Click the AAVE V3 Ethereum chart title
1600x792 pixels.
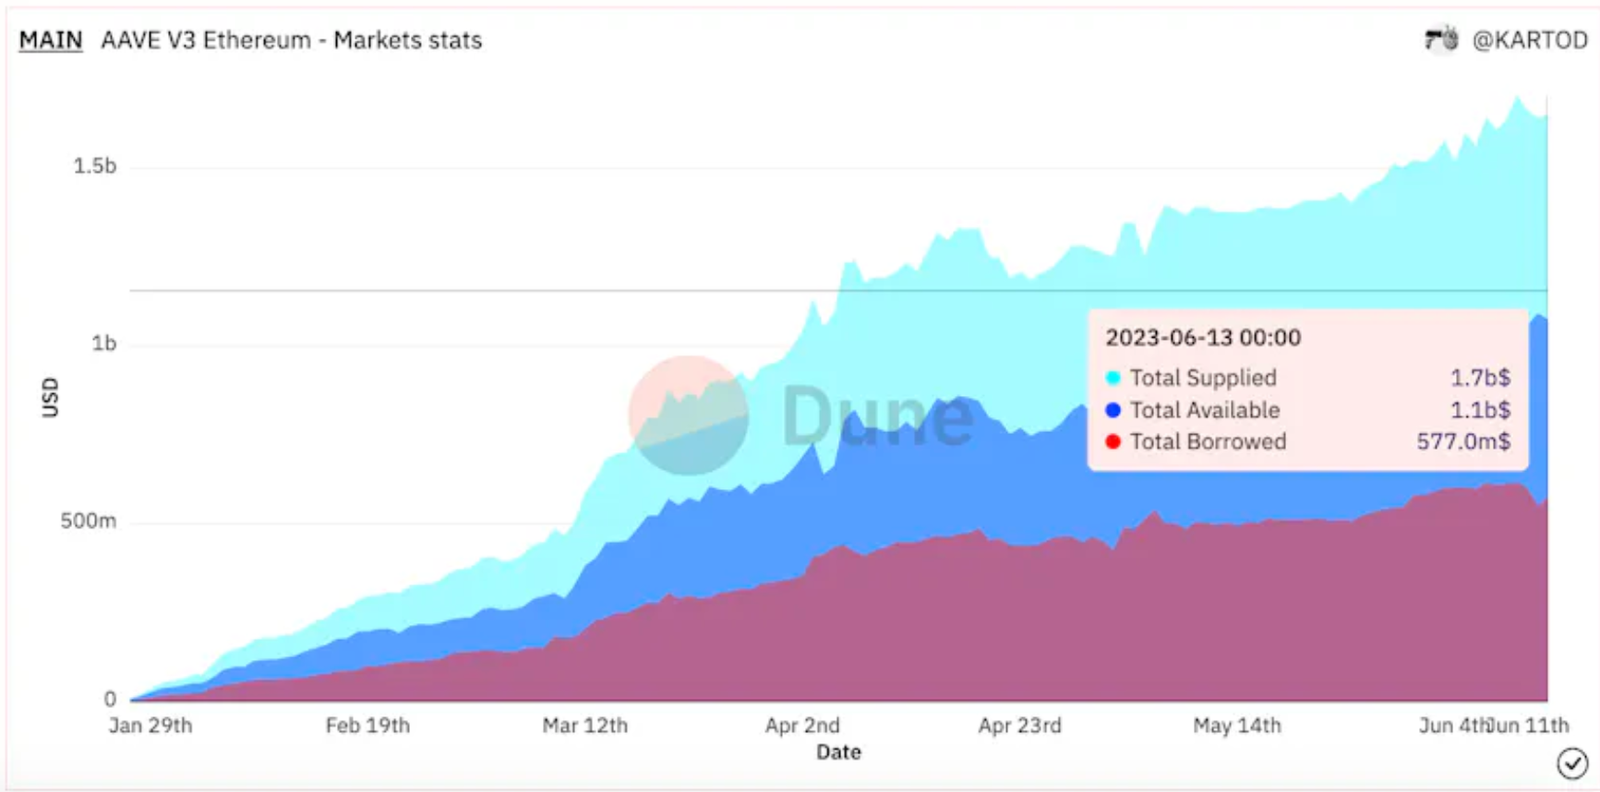(x=291, y=40)
